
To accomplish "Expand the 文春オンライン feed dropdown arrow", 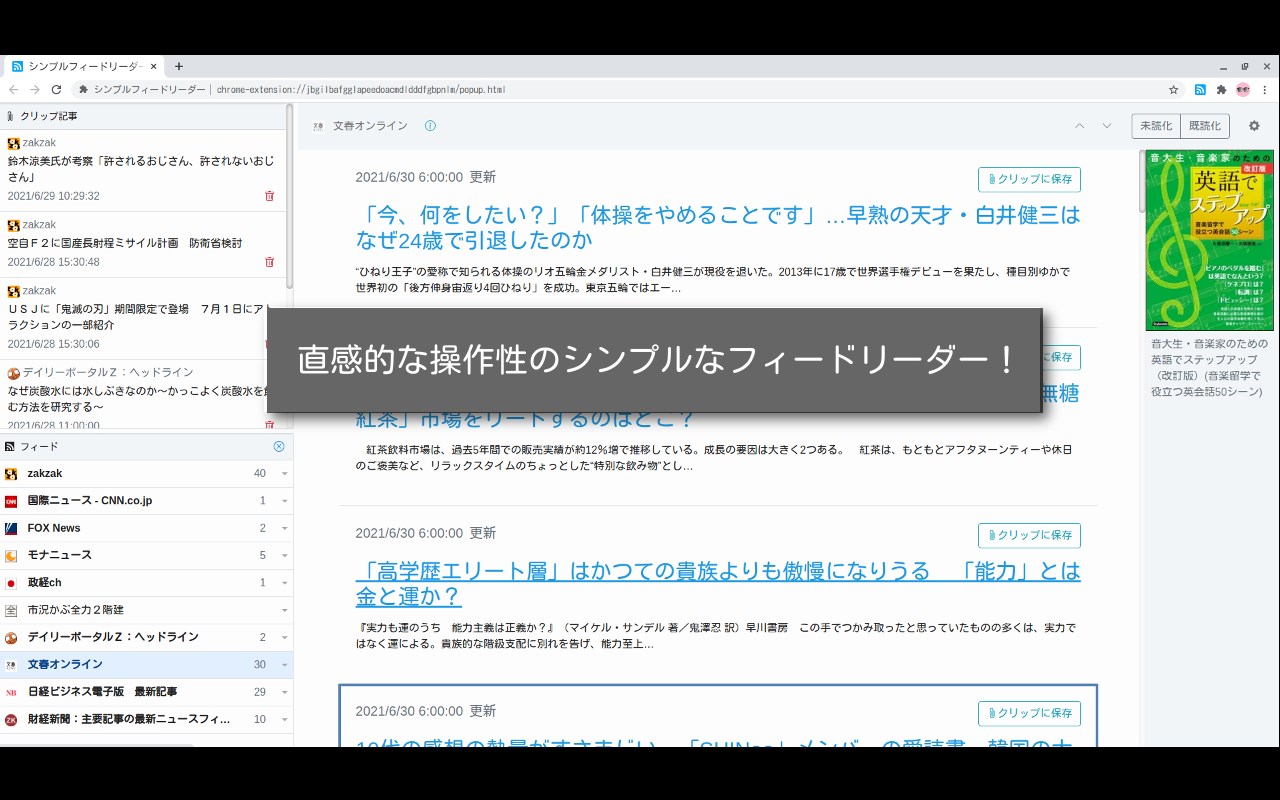I will pos(284,665).
